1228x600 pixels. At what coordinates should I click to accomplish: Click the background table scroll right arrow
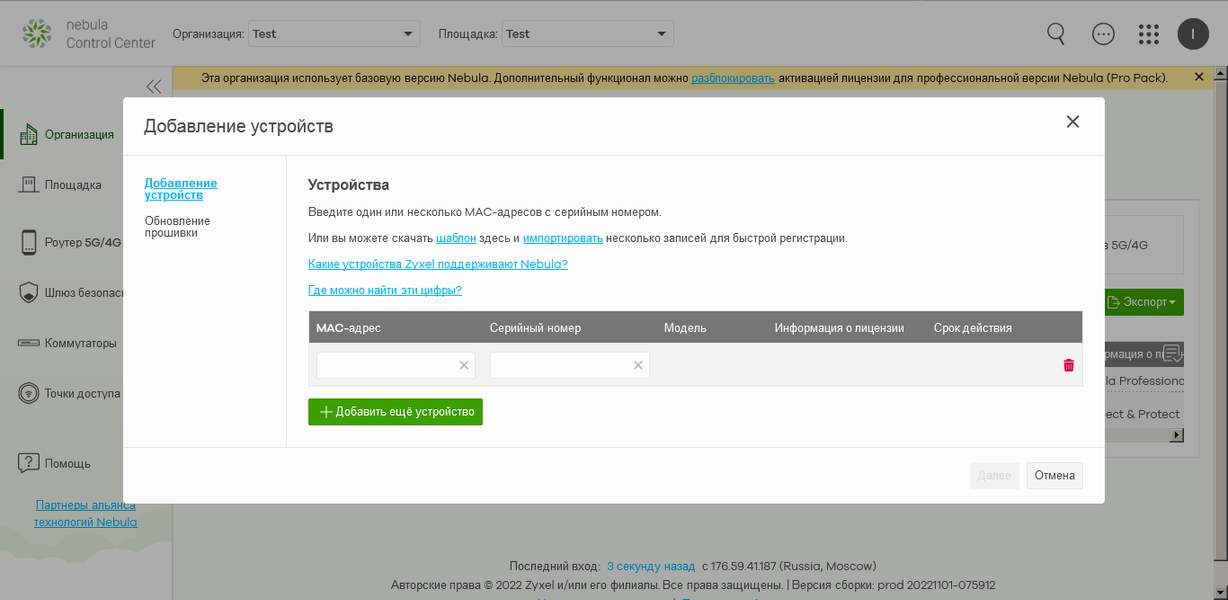(1177, 435)
